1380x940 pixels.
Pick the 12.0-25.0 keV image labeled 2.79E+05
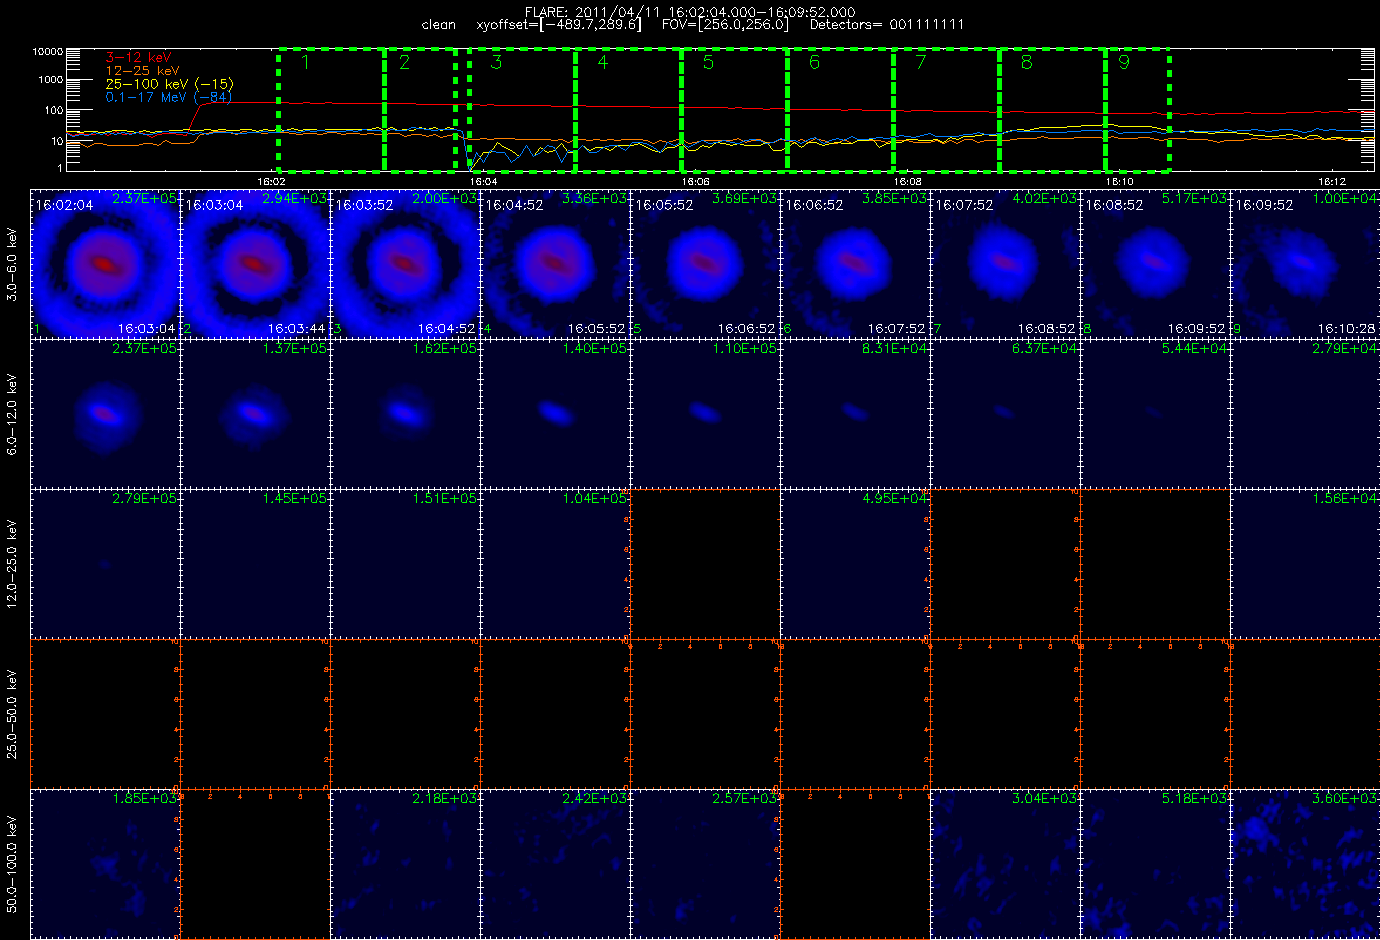pos(105,563)
